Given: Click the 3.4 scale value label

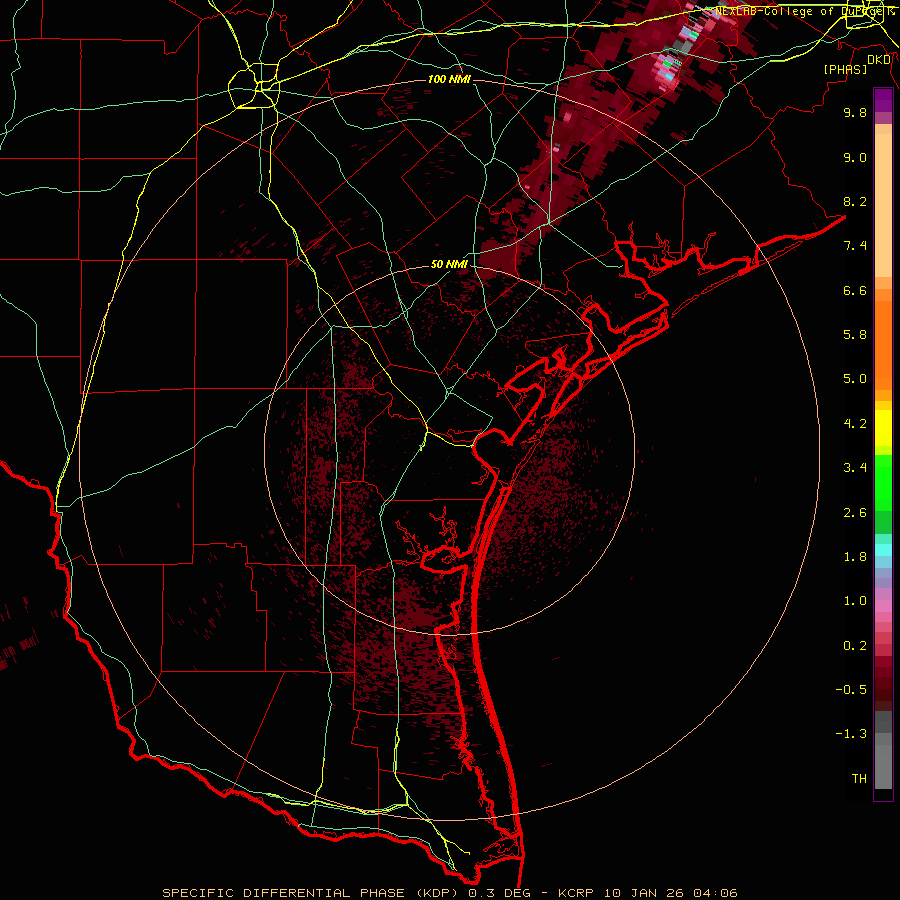Looking at the screenshot, I should [x=855, y=468].
